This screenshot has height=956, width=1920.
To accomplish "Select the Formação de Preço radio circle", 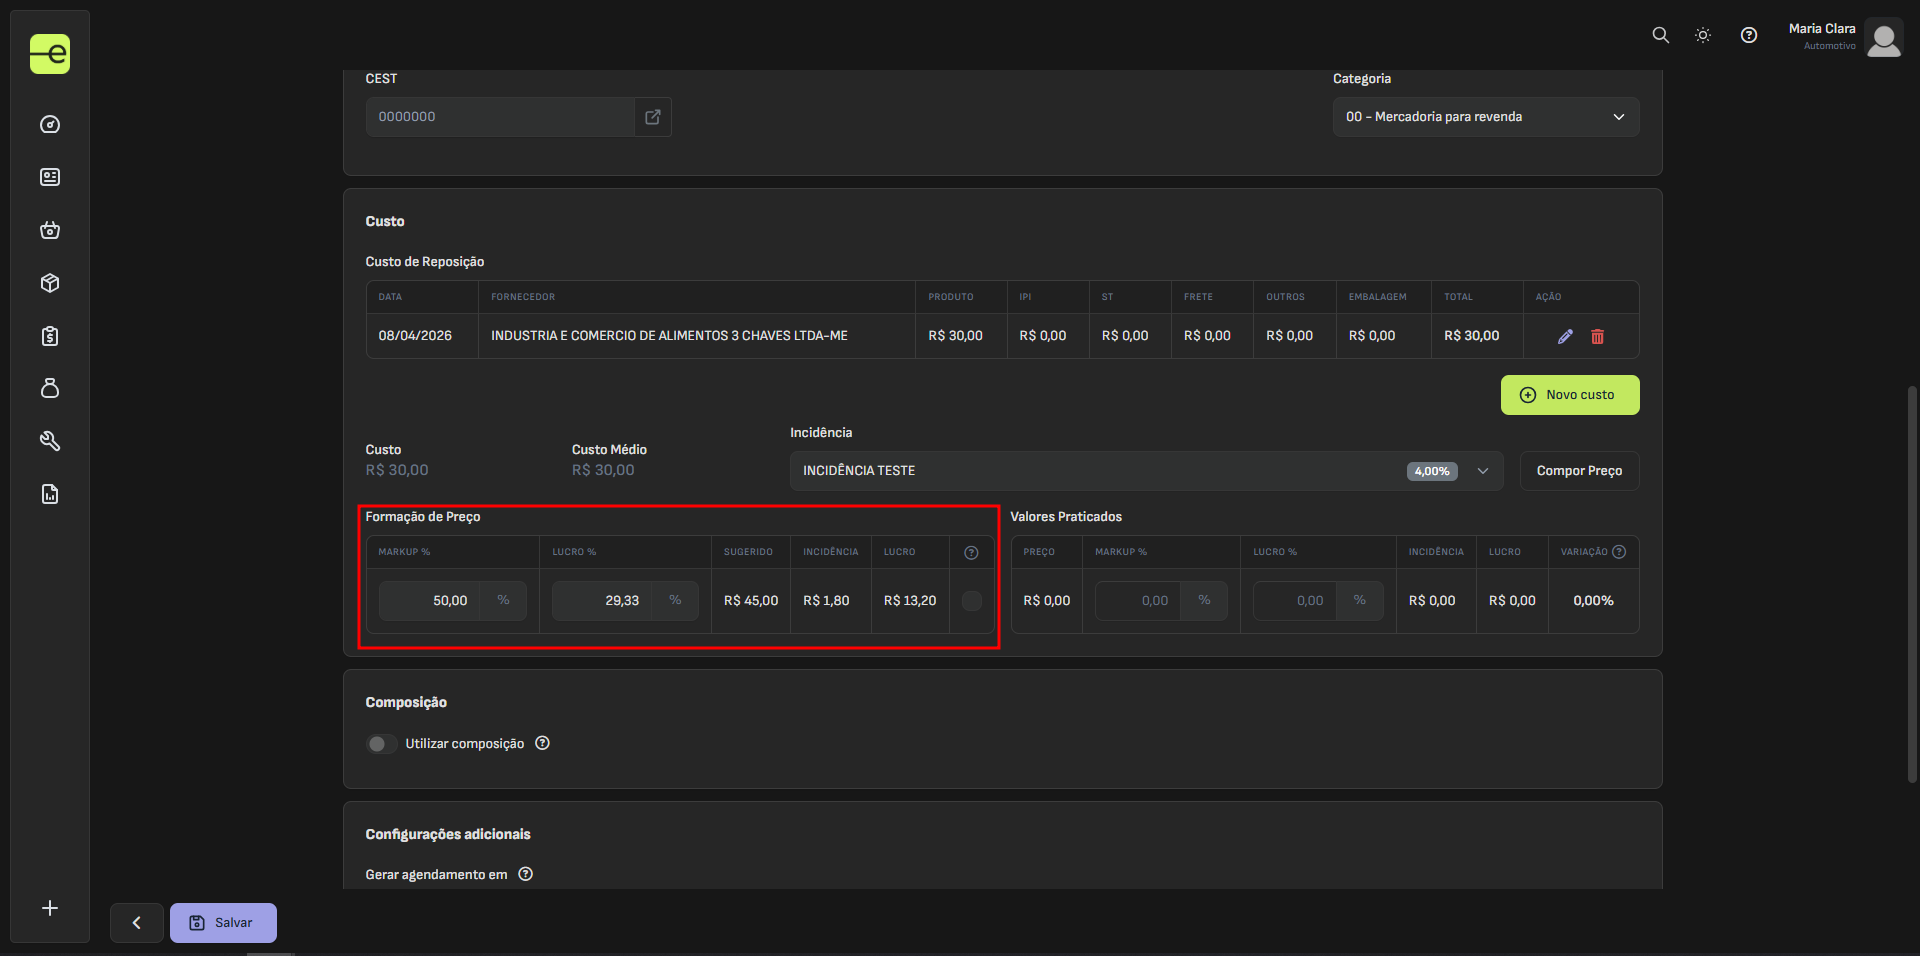I will click(971, 601).
